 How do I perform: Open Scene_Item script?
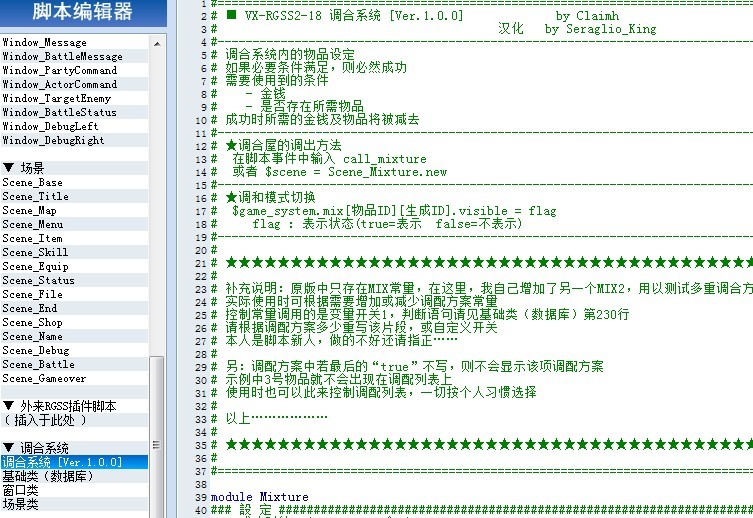click(74, 238)
